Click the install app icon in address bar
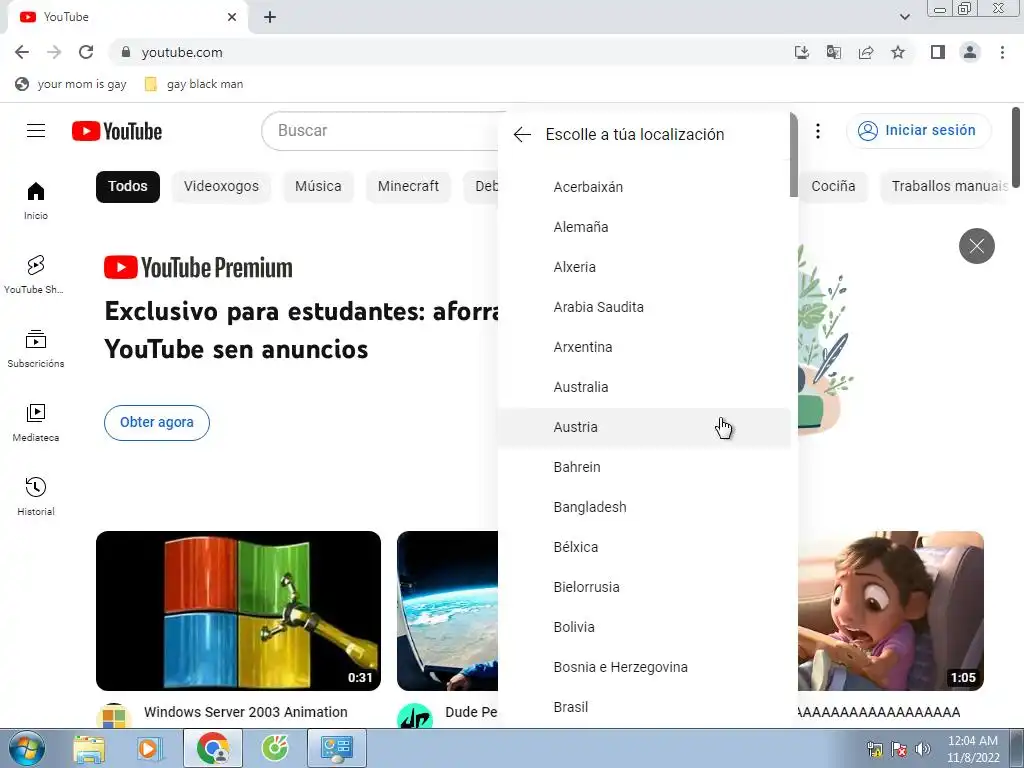1024x768 pixels. [x=801, y=52]
